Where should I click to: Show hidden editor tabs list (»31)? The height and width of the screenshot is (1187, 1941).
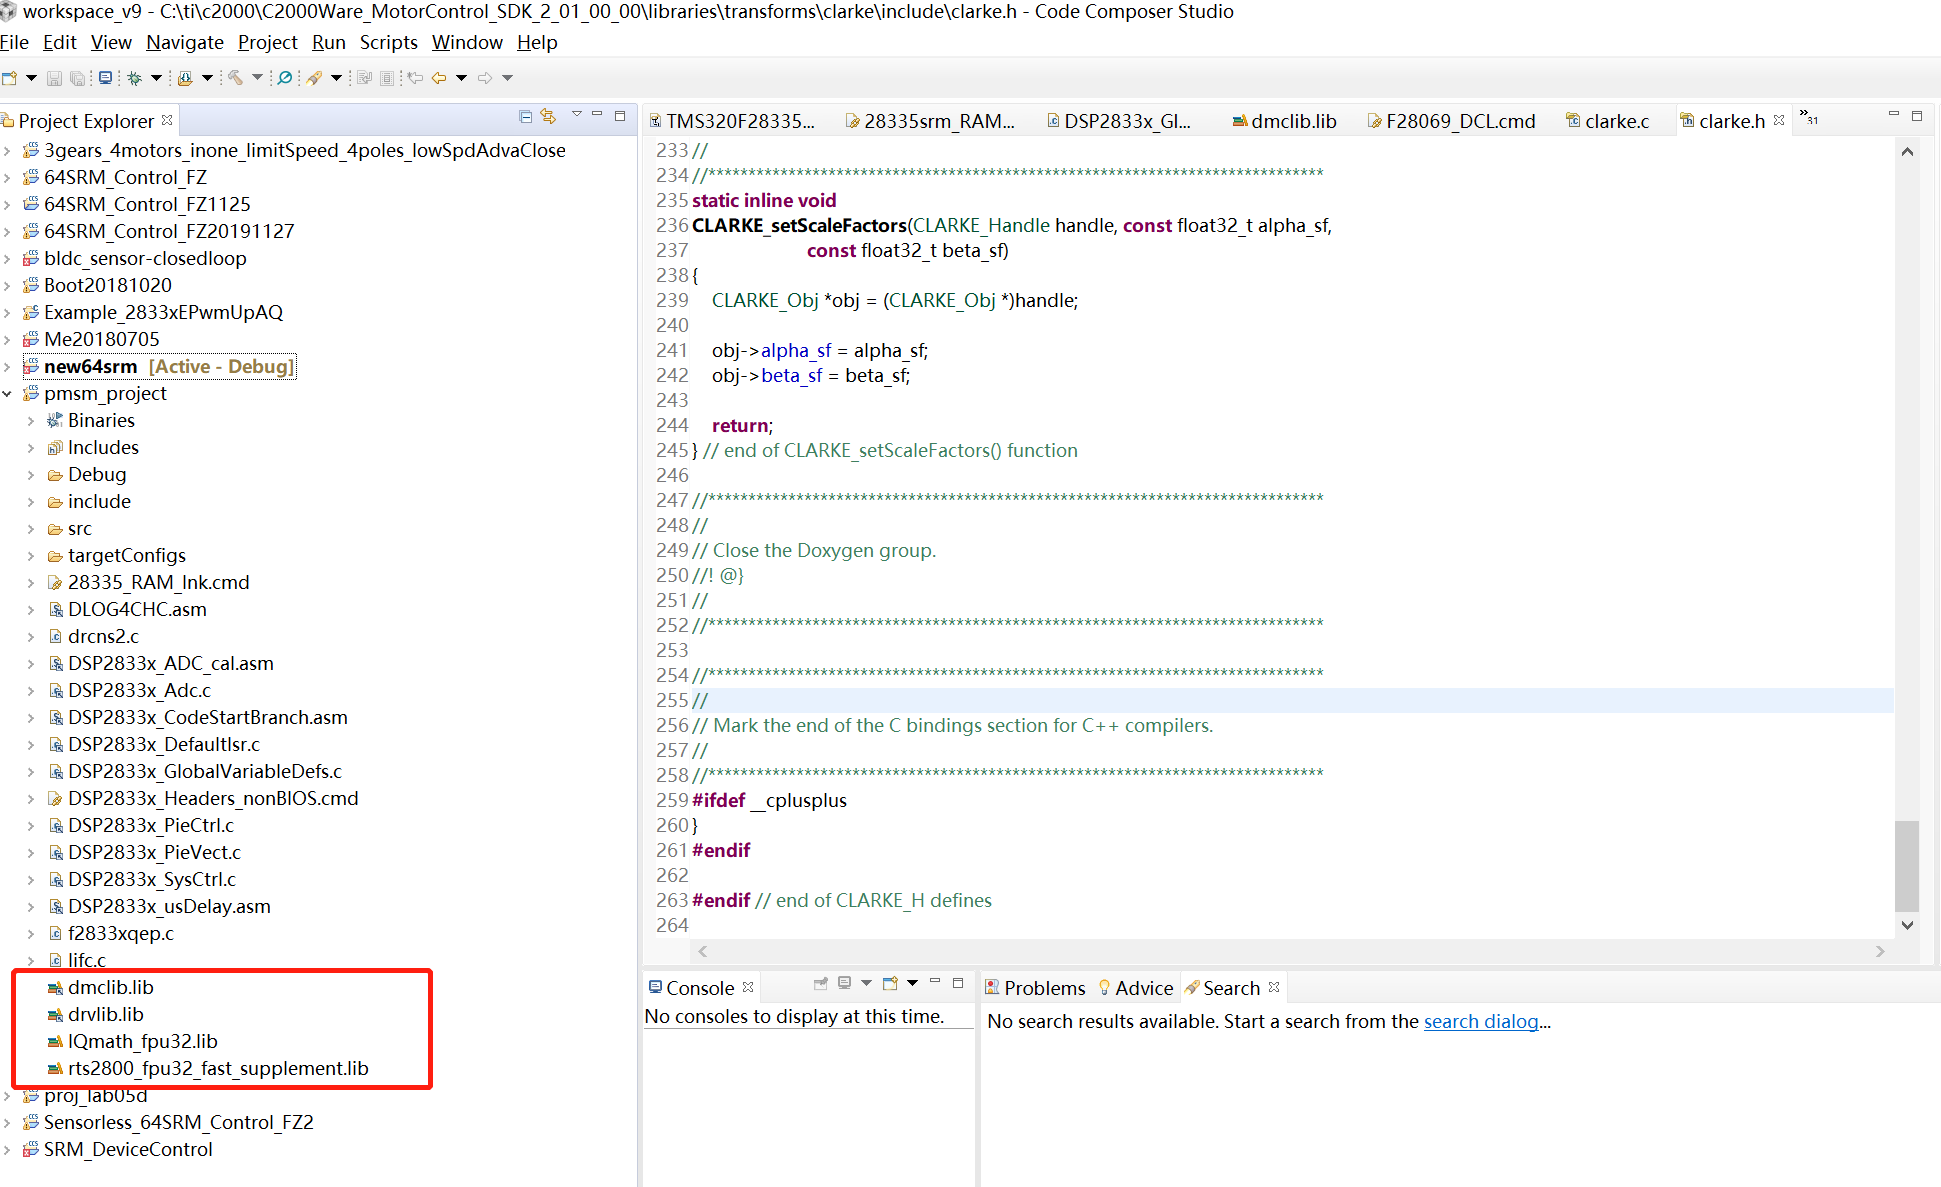click(x=1809, y=117)
